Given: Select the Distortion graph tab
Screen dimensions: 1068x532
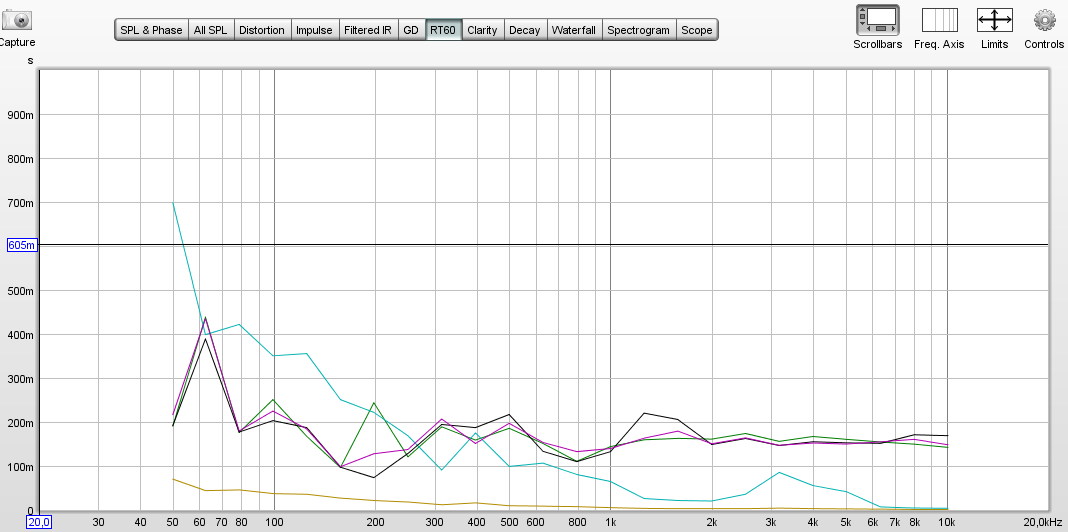Looking at the screenshot, I should (262, 30).
